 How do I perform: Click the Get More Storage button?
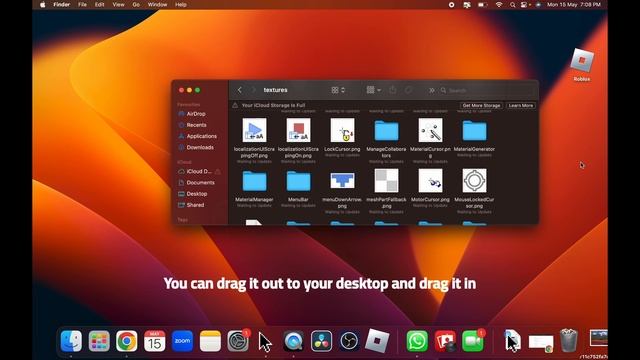[481, 105]
